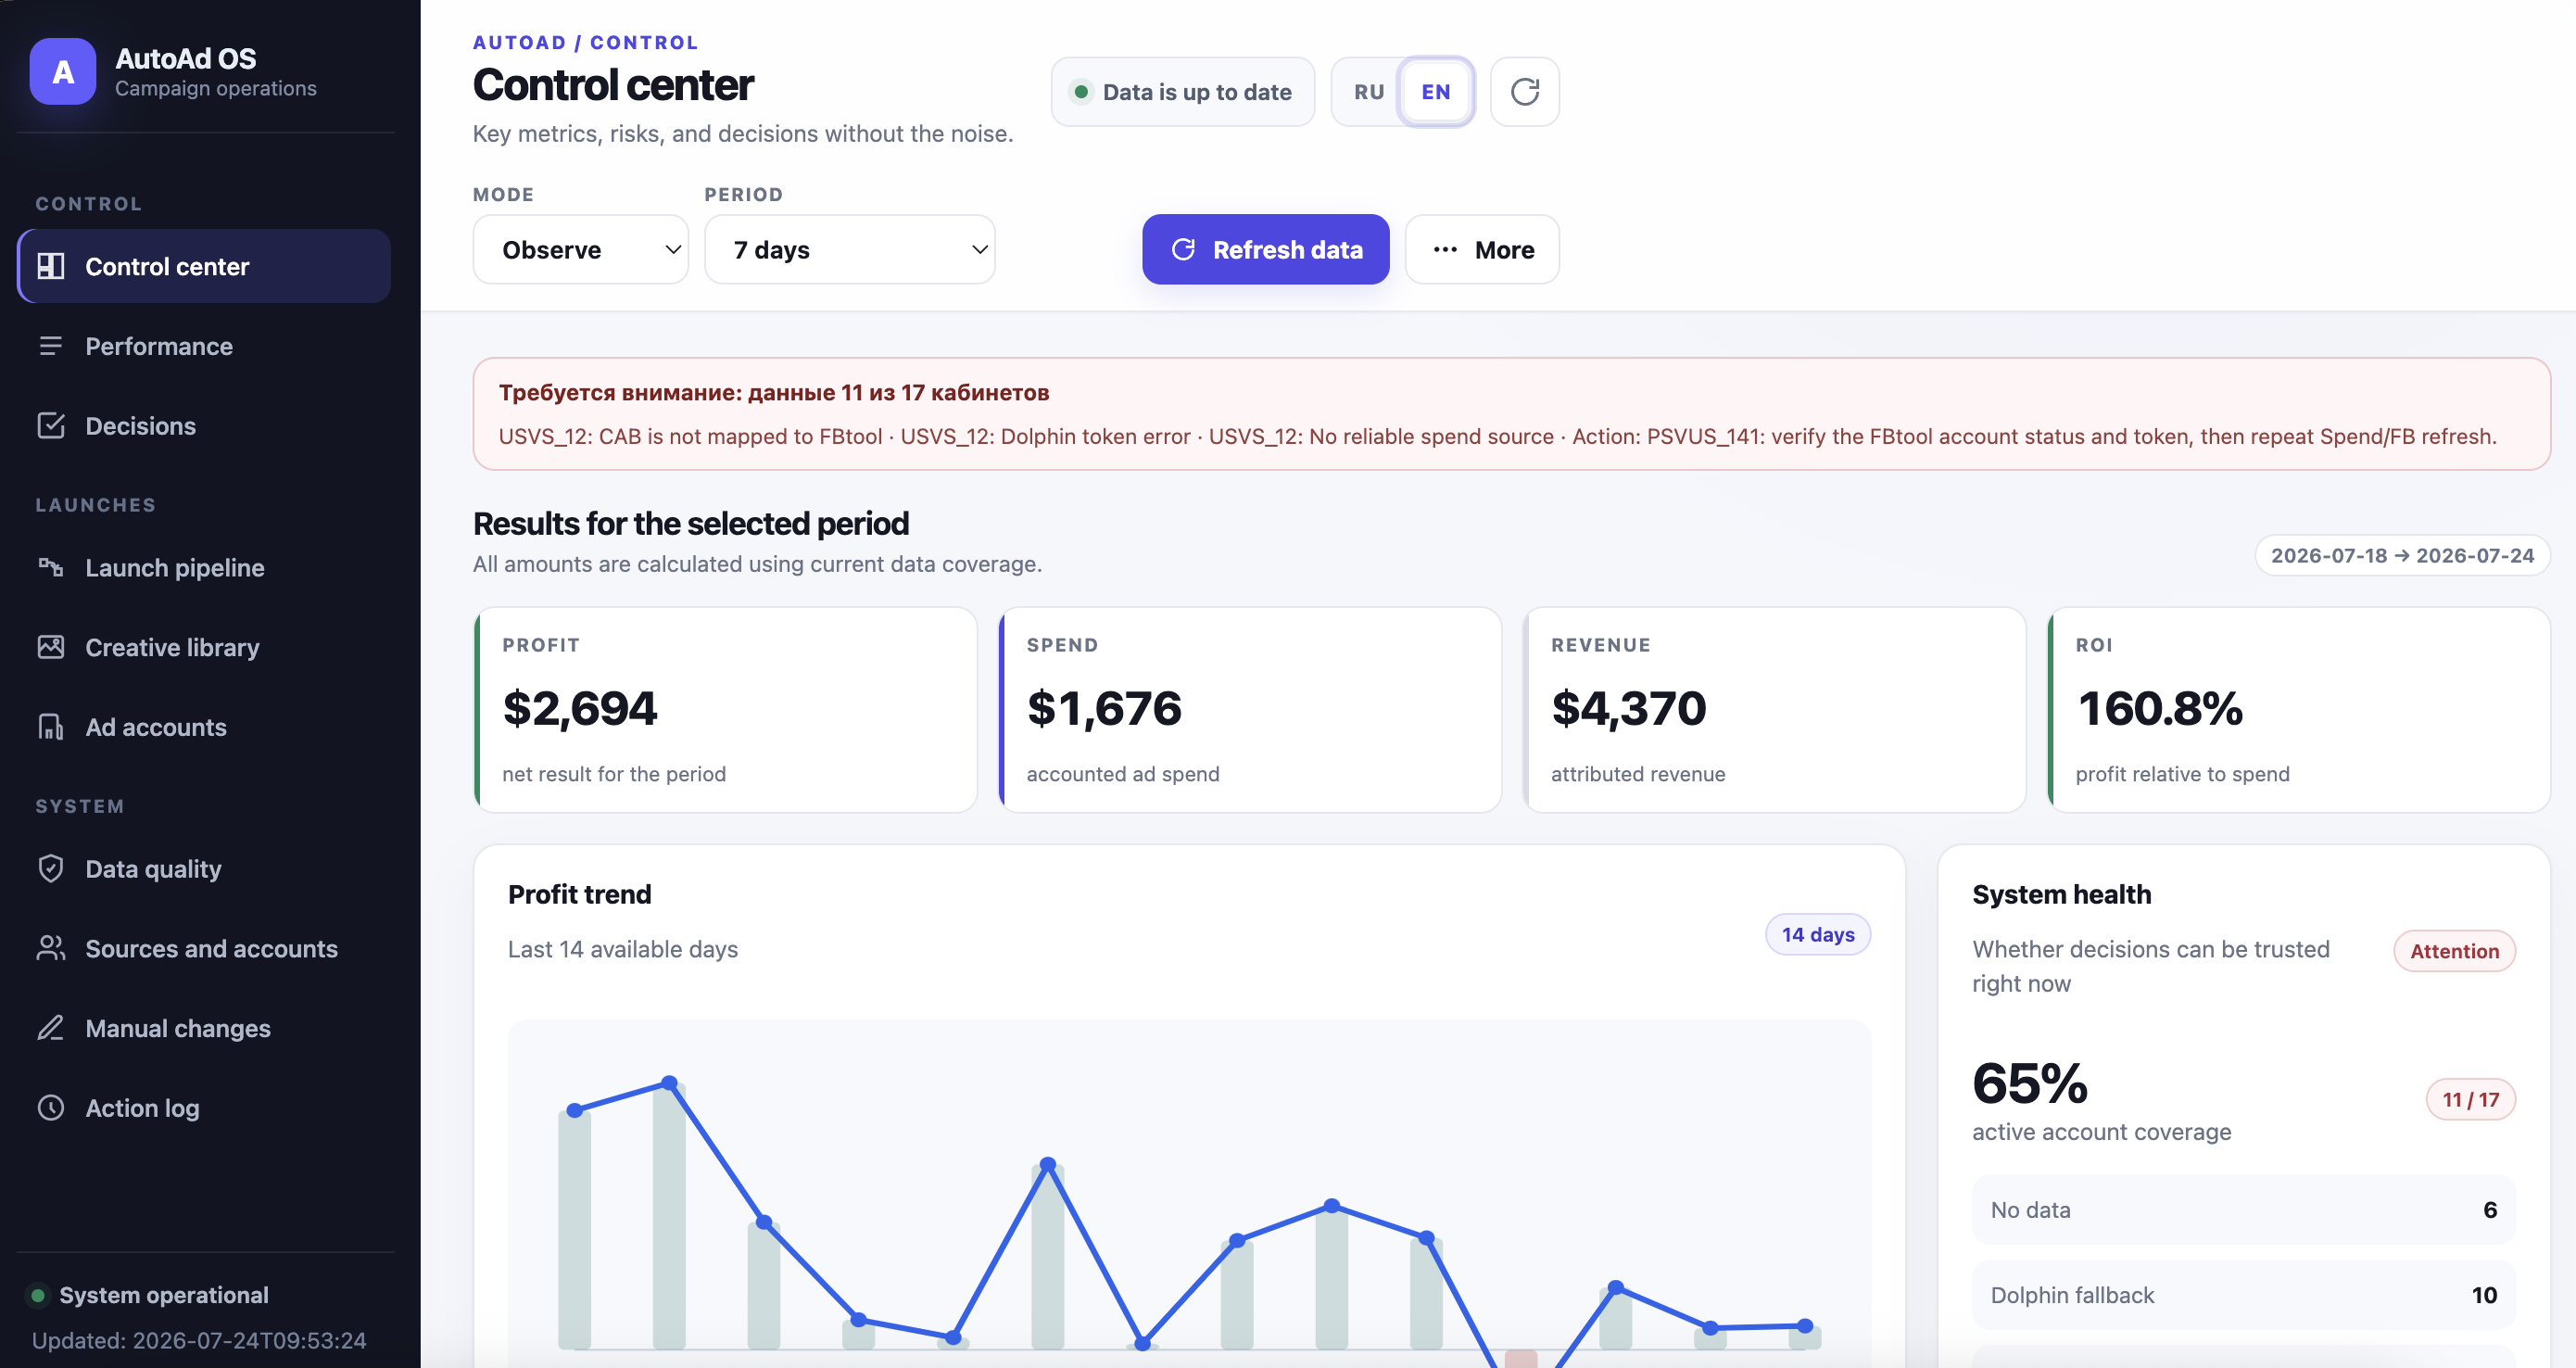The width and height of the screenshot is (2576, 1368).
Task: Click the 14 days badge on Profit trend
Action: (1817, 934)
